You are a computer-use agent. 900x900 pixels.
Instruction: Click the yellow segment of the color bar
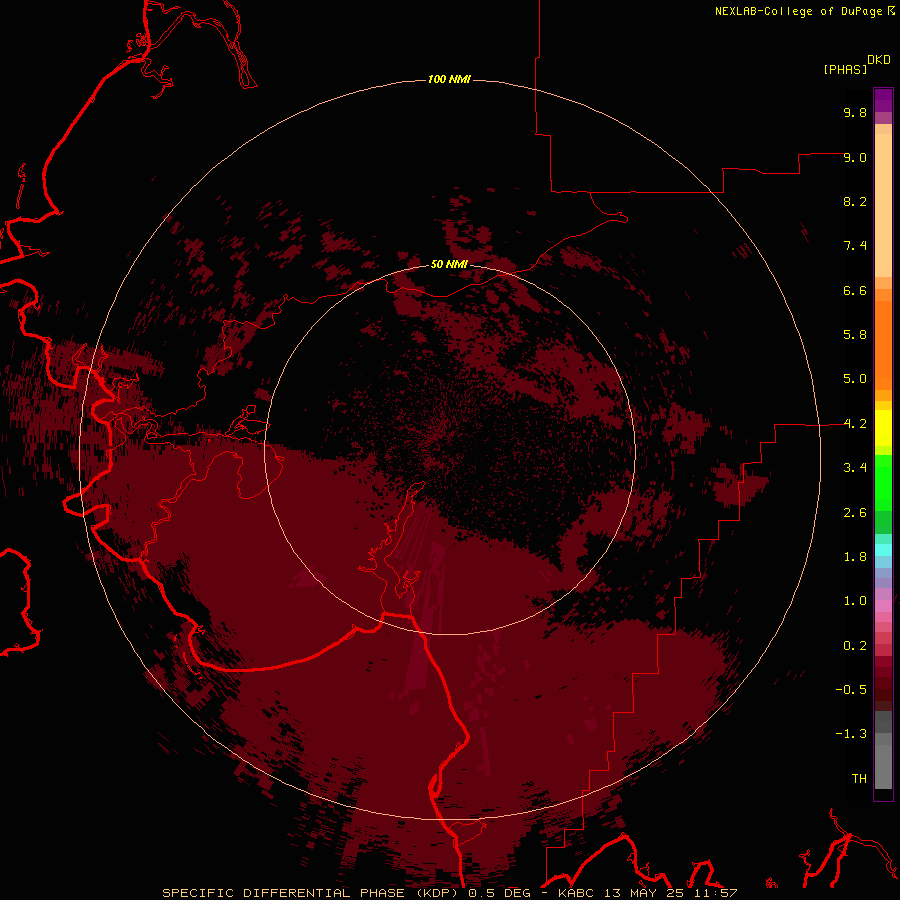point(883,428)
